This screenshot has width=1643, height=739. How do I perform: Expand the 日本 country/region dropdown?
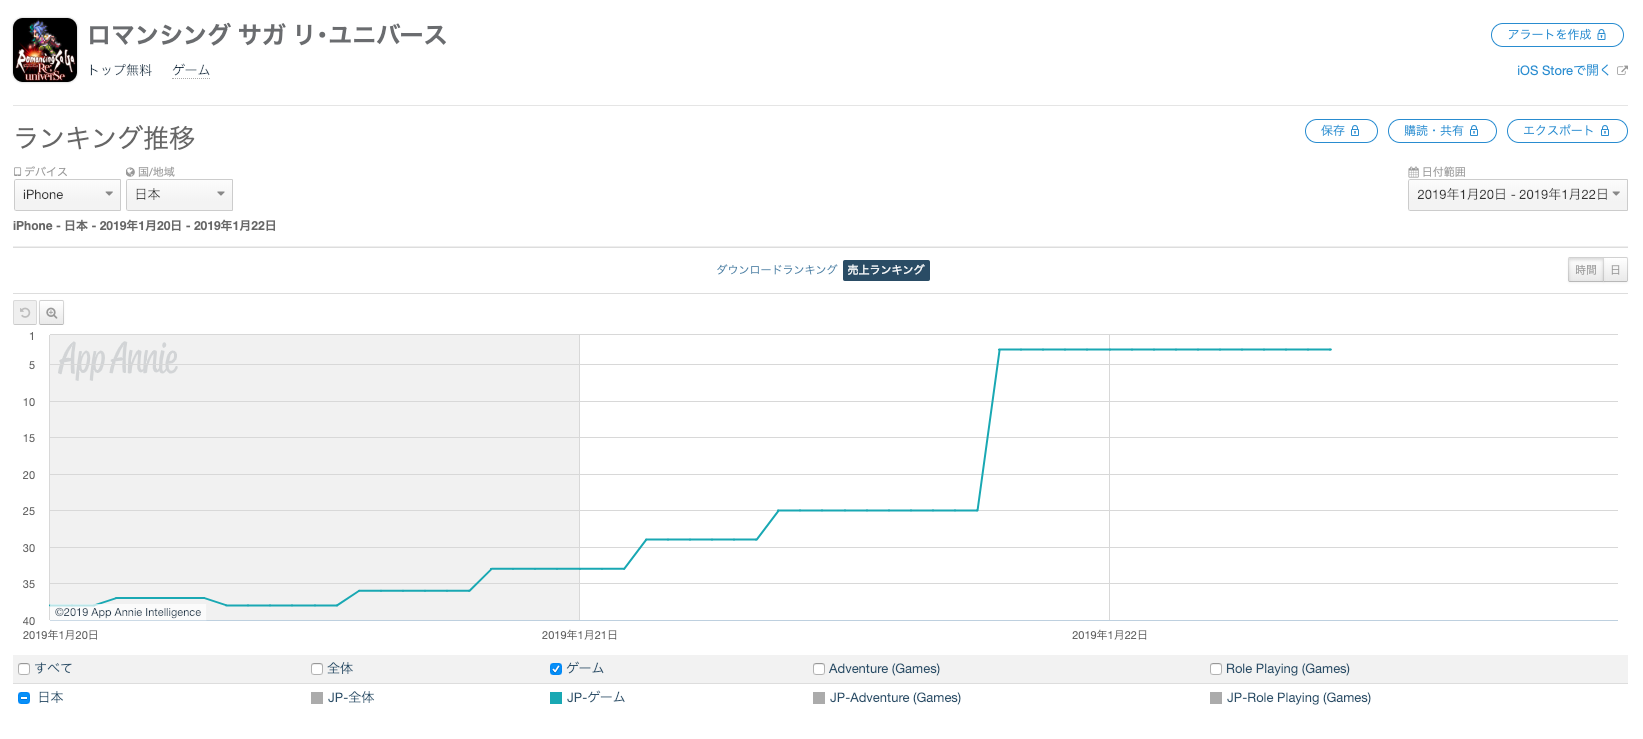click(179, 195)
